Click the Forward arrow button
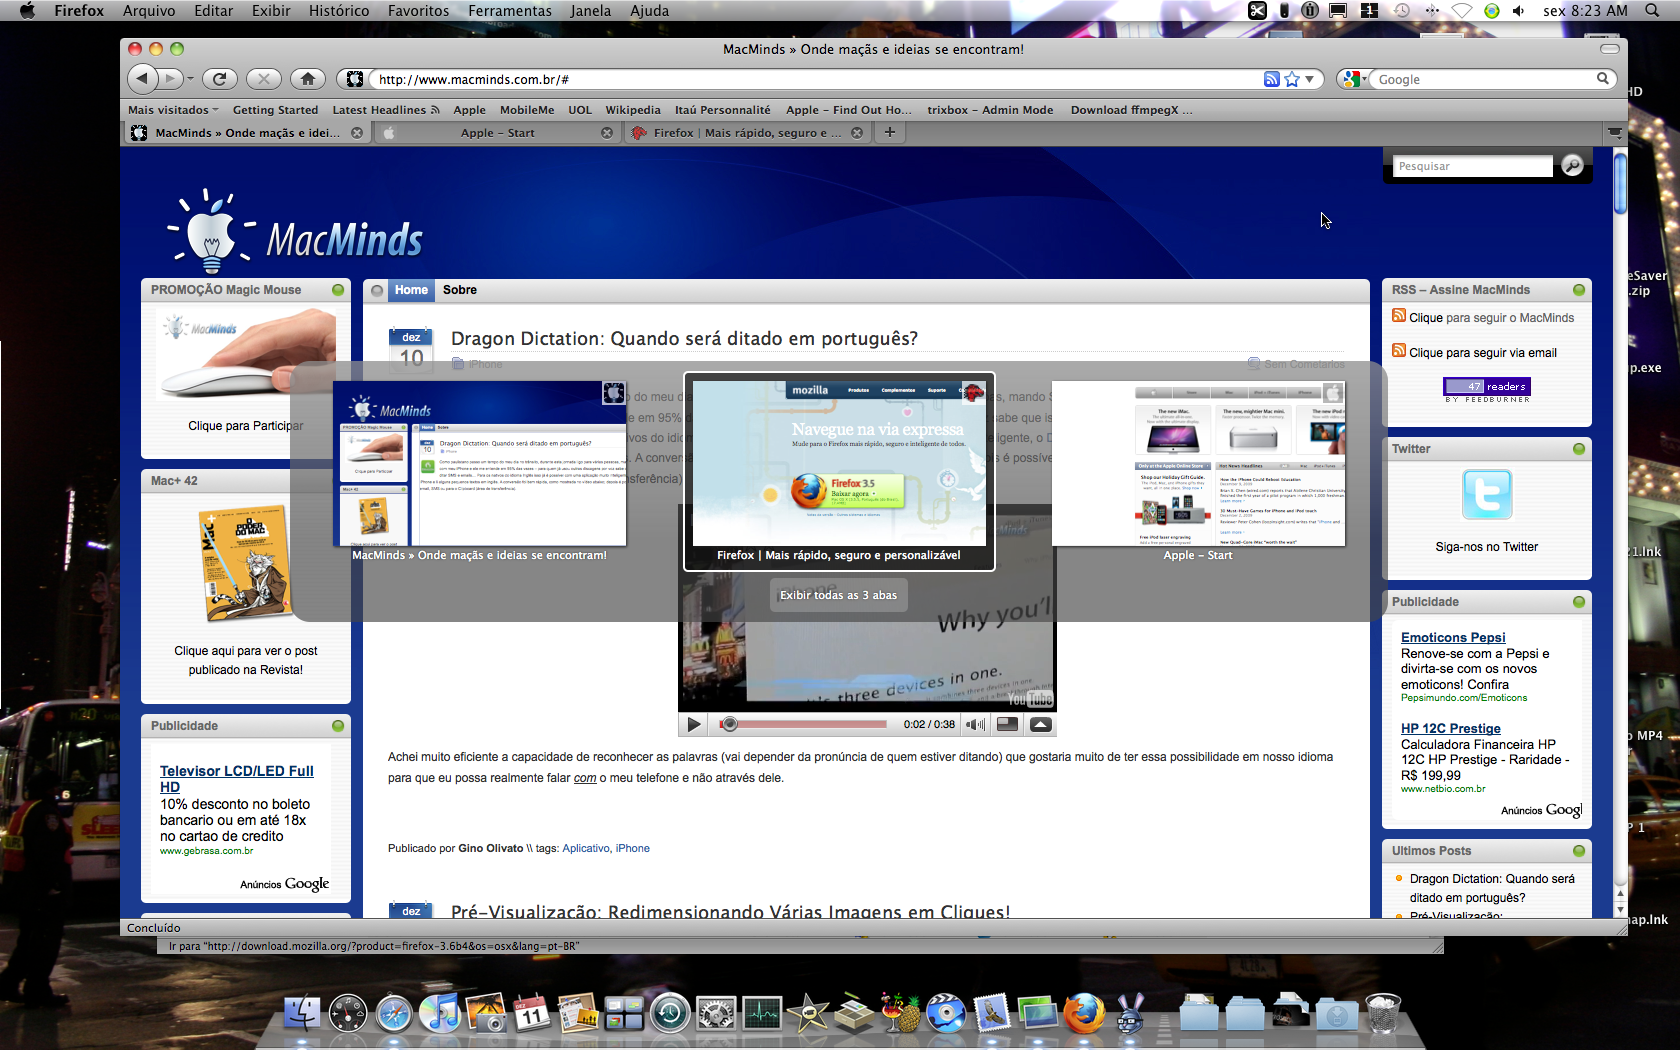Viewport: 1680px width, 1050px height. (171, 79)
